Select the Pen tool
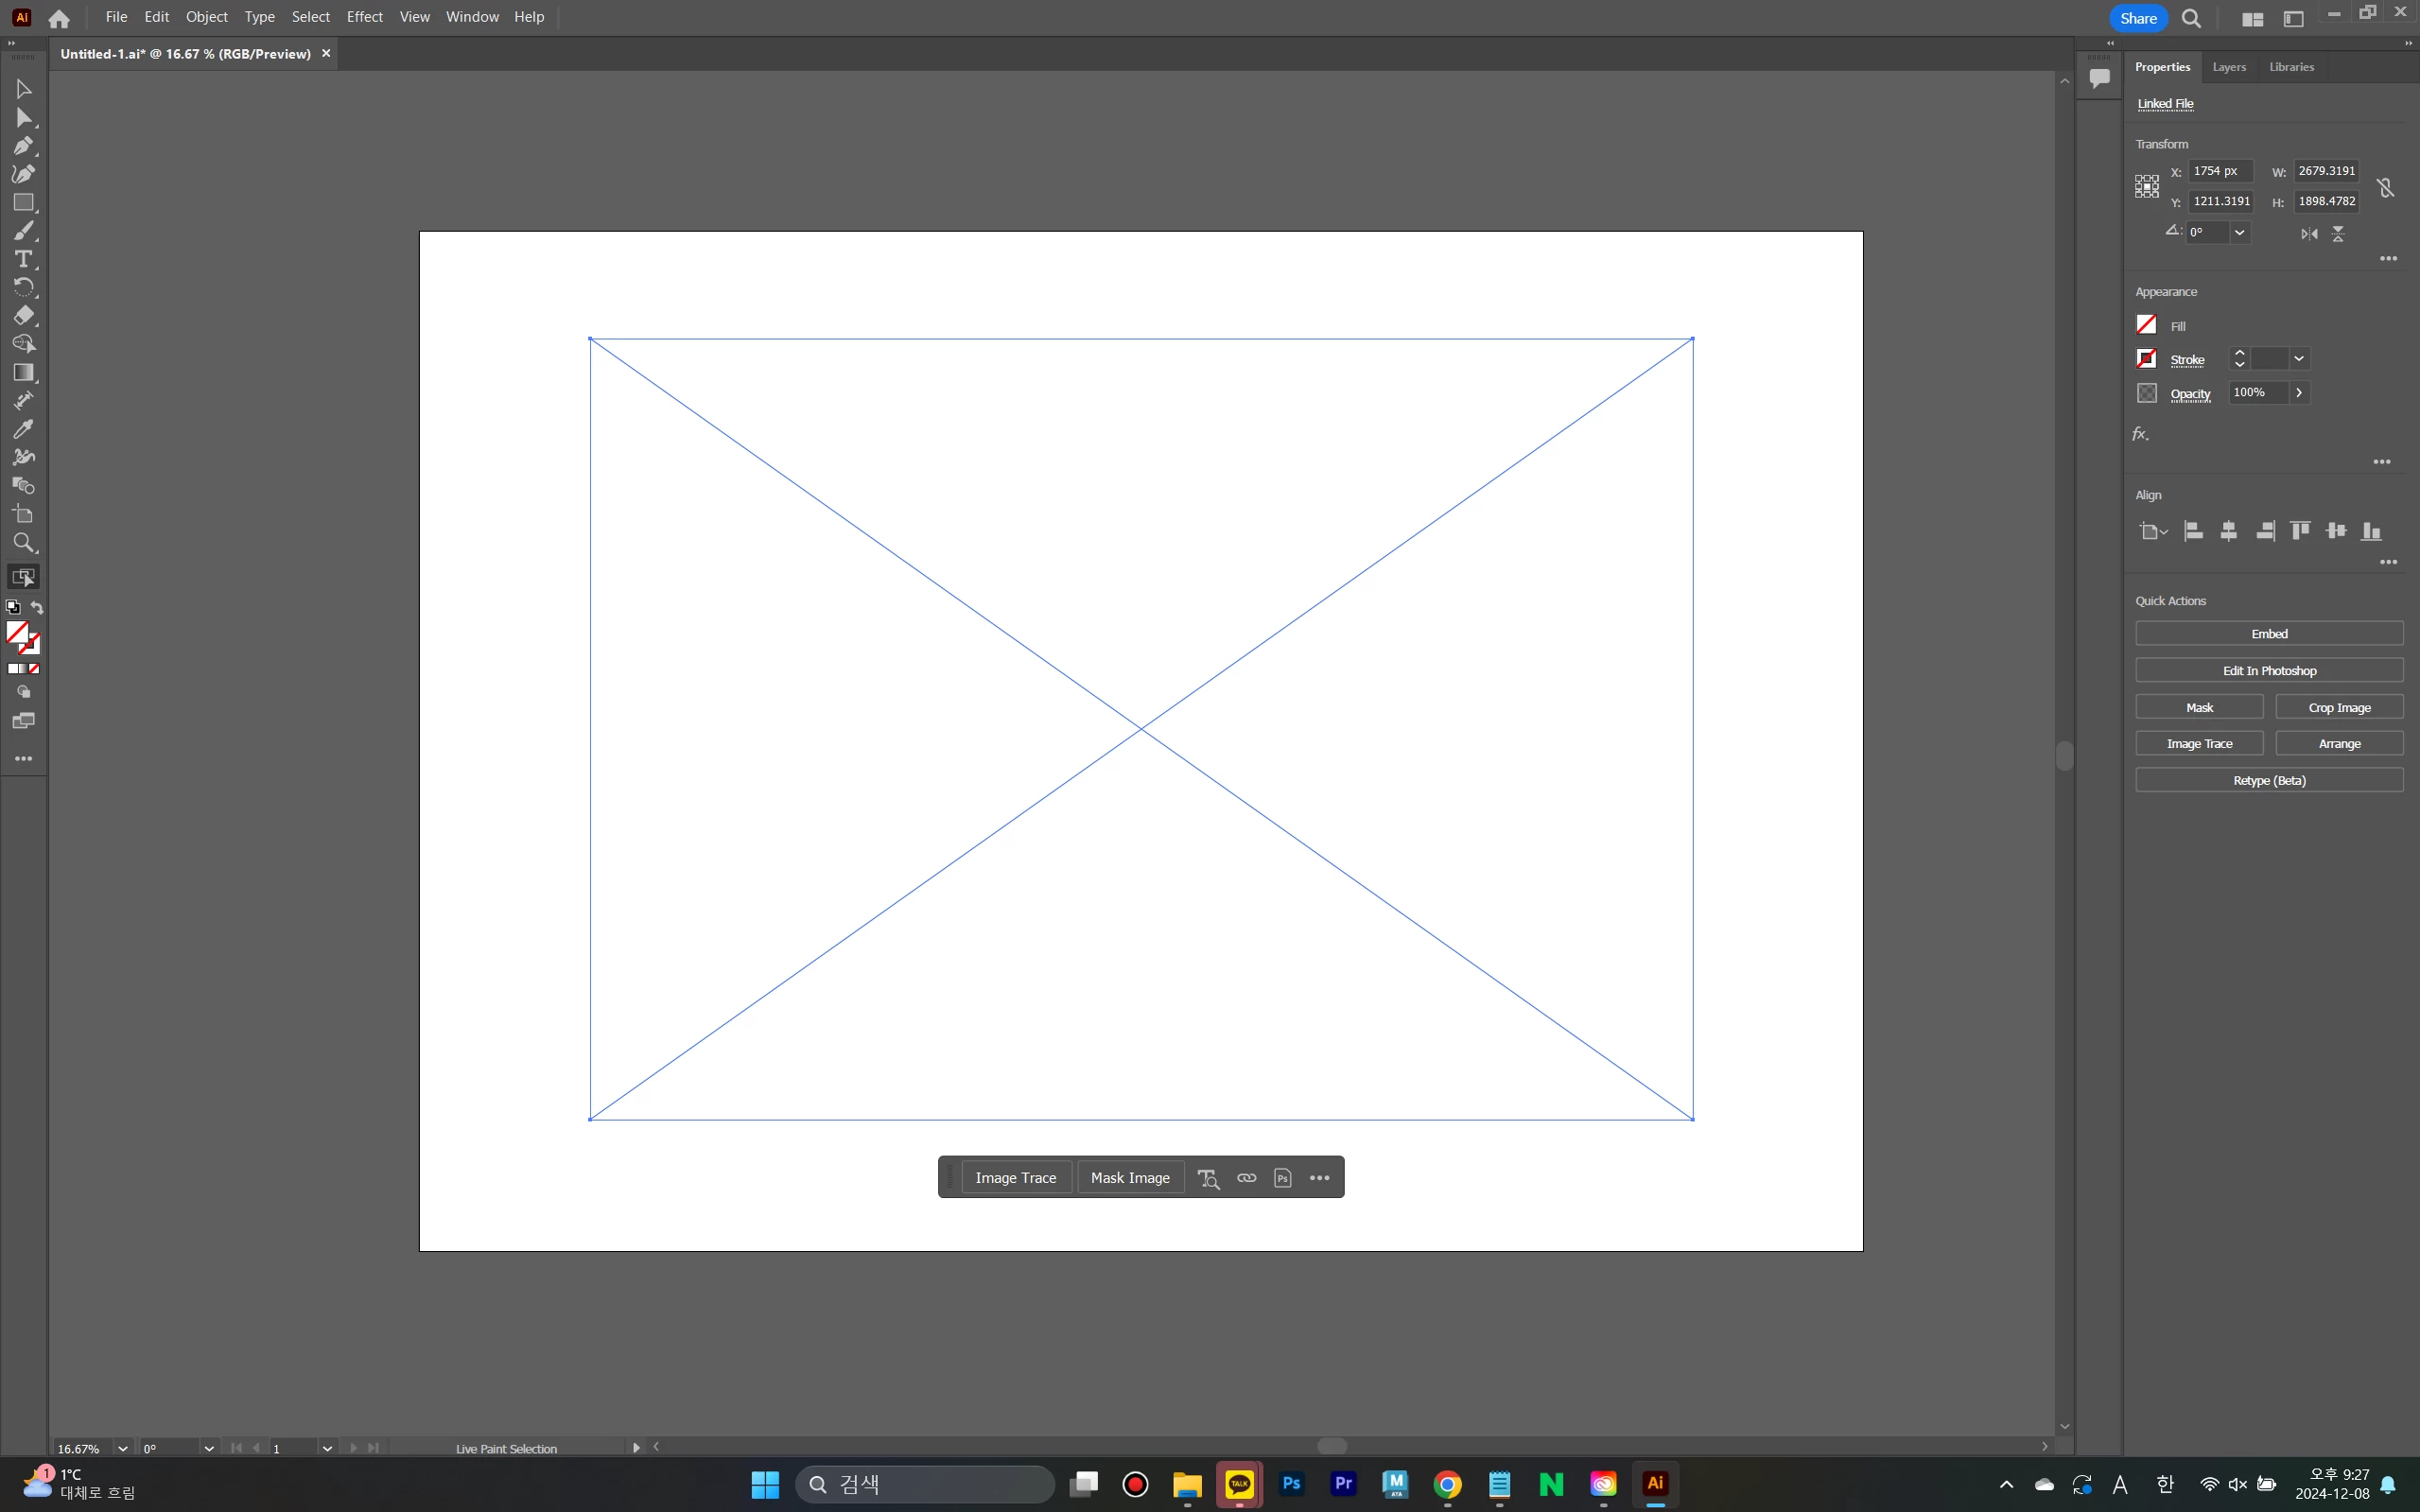 [x=23, y=146]
